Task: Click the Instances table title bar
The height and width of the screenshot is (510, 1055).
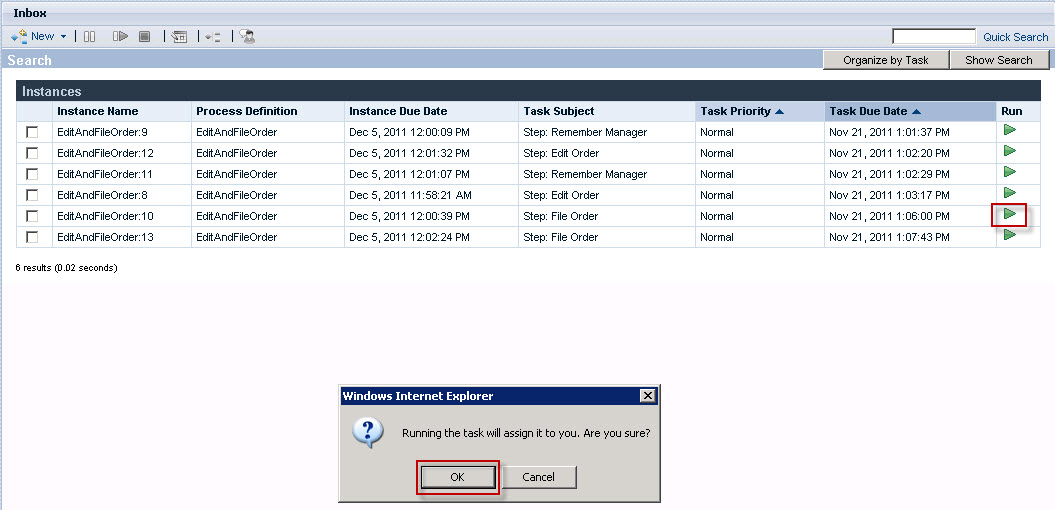Action: [528, 91]
